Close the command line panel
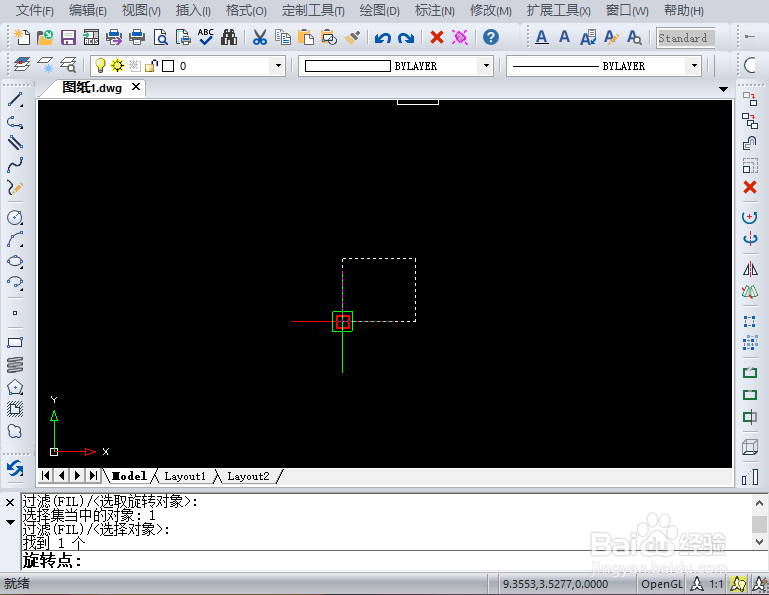 pos(10,502)
